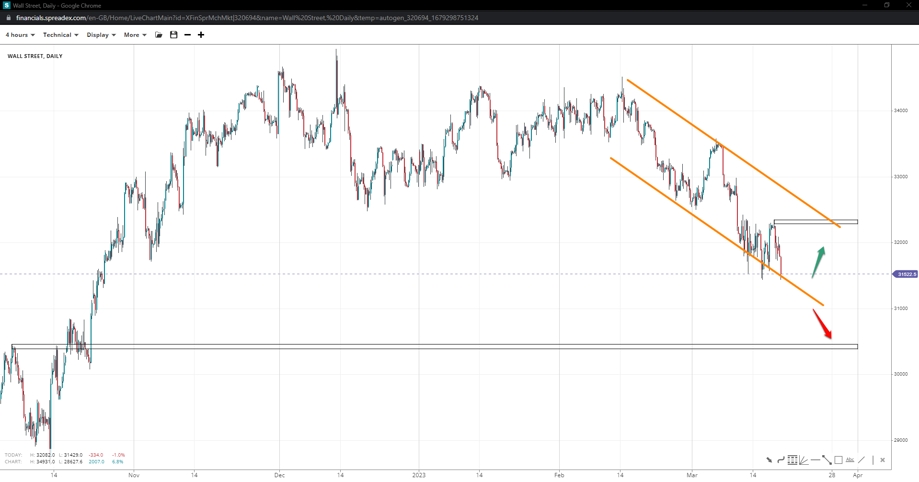Open the More menu
Viewport: 919px width, 482px height.
(x=134, y=35)
